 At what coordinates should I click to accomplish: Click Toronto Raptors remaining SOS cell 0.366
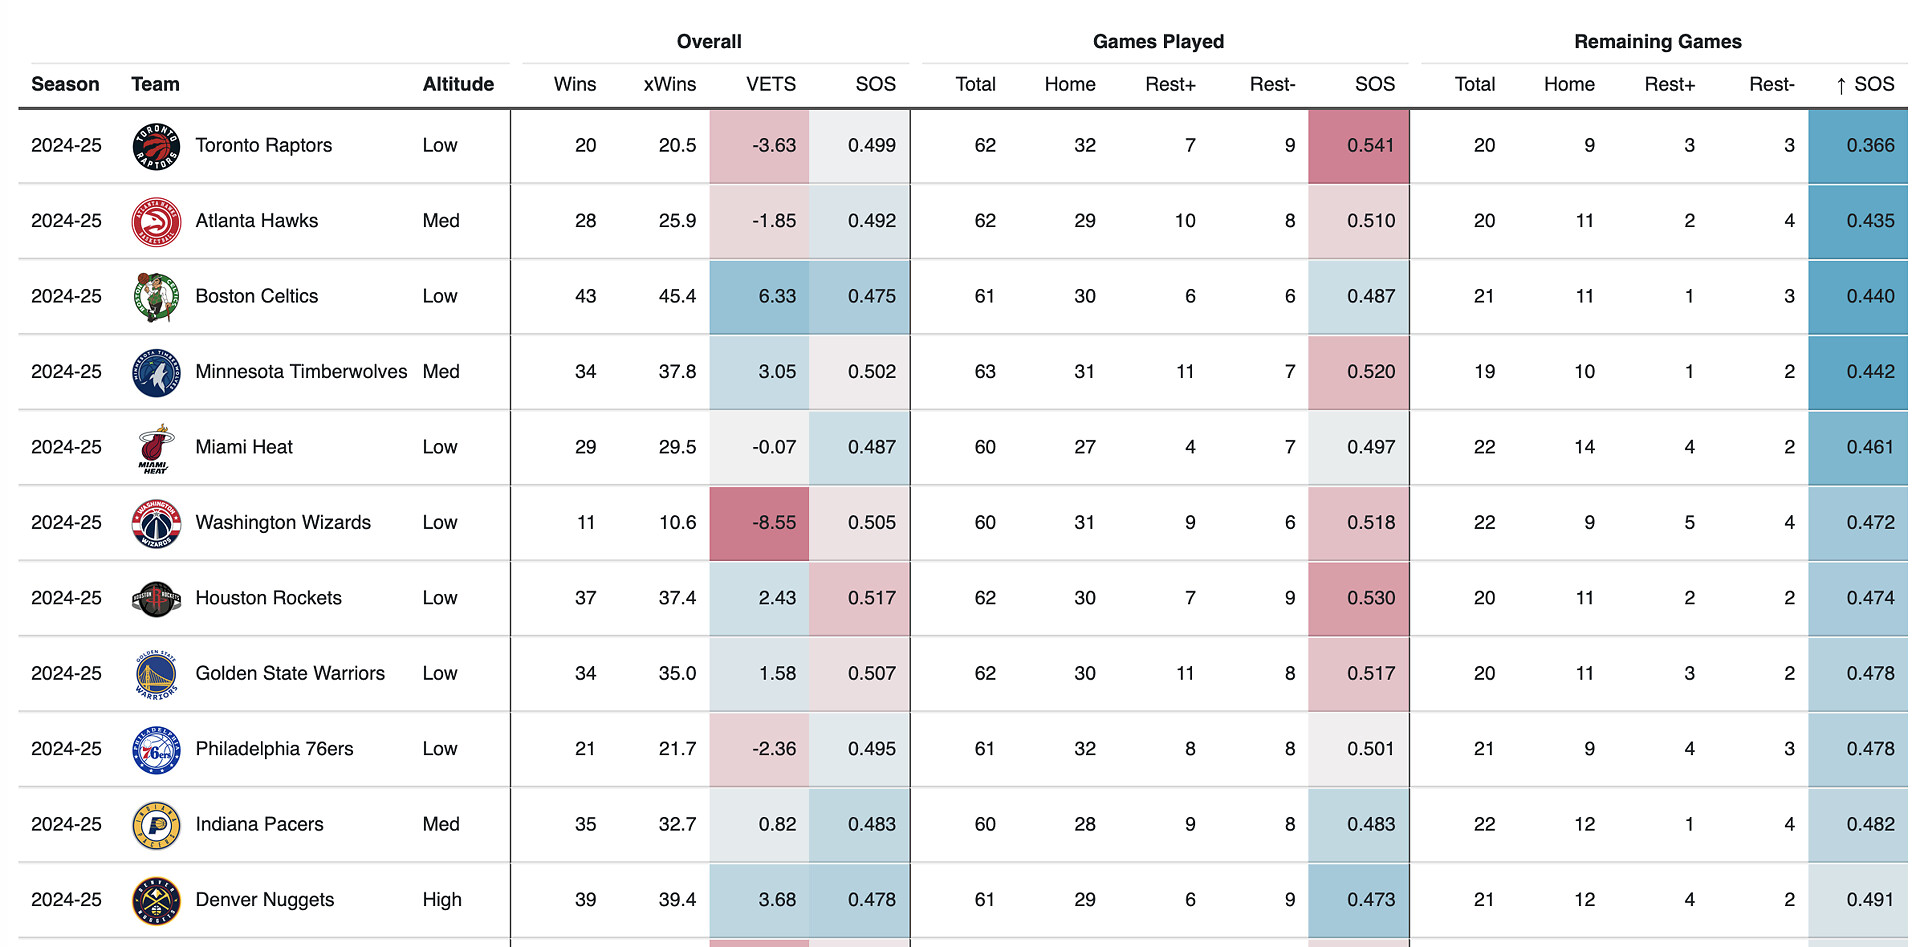tap(1858, 145)
